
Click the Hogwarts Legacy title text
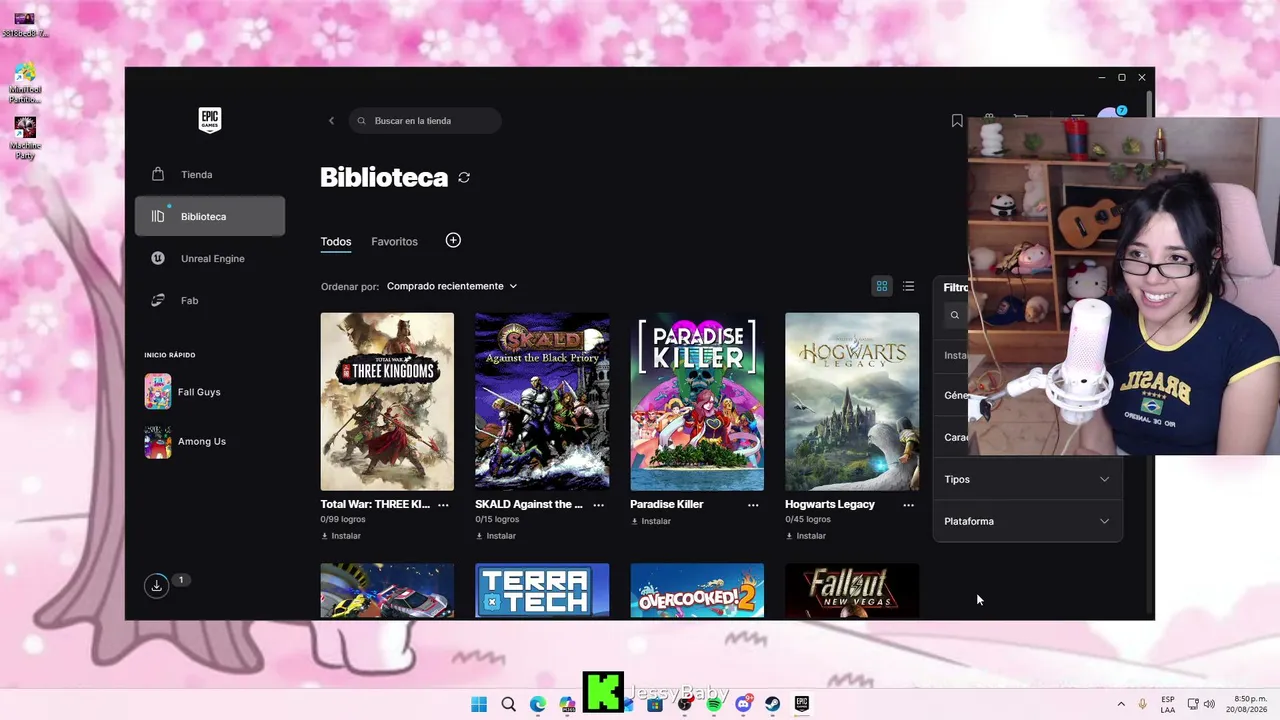click(830, 505)
